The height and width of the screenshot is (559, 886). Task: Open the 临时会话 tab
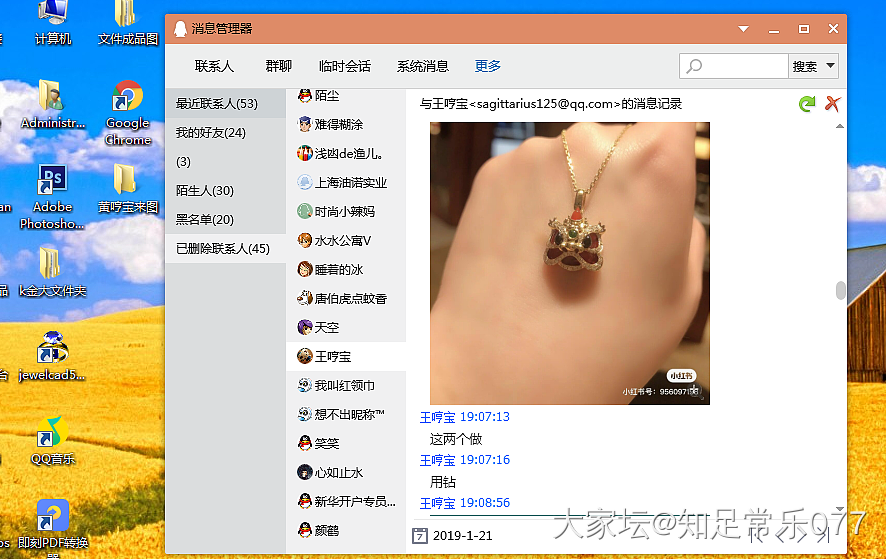tap(344, 67)
